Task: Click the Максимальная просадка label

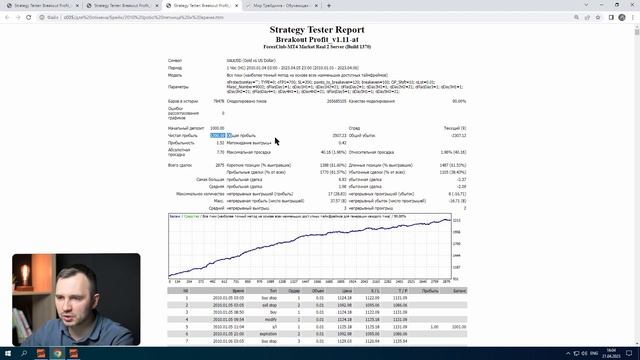Action: [x=249, y=152]
